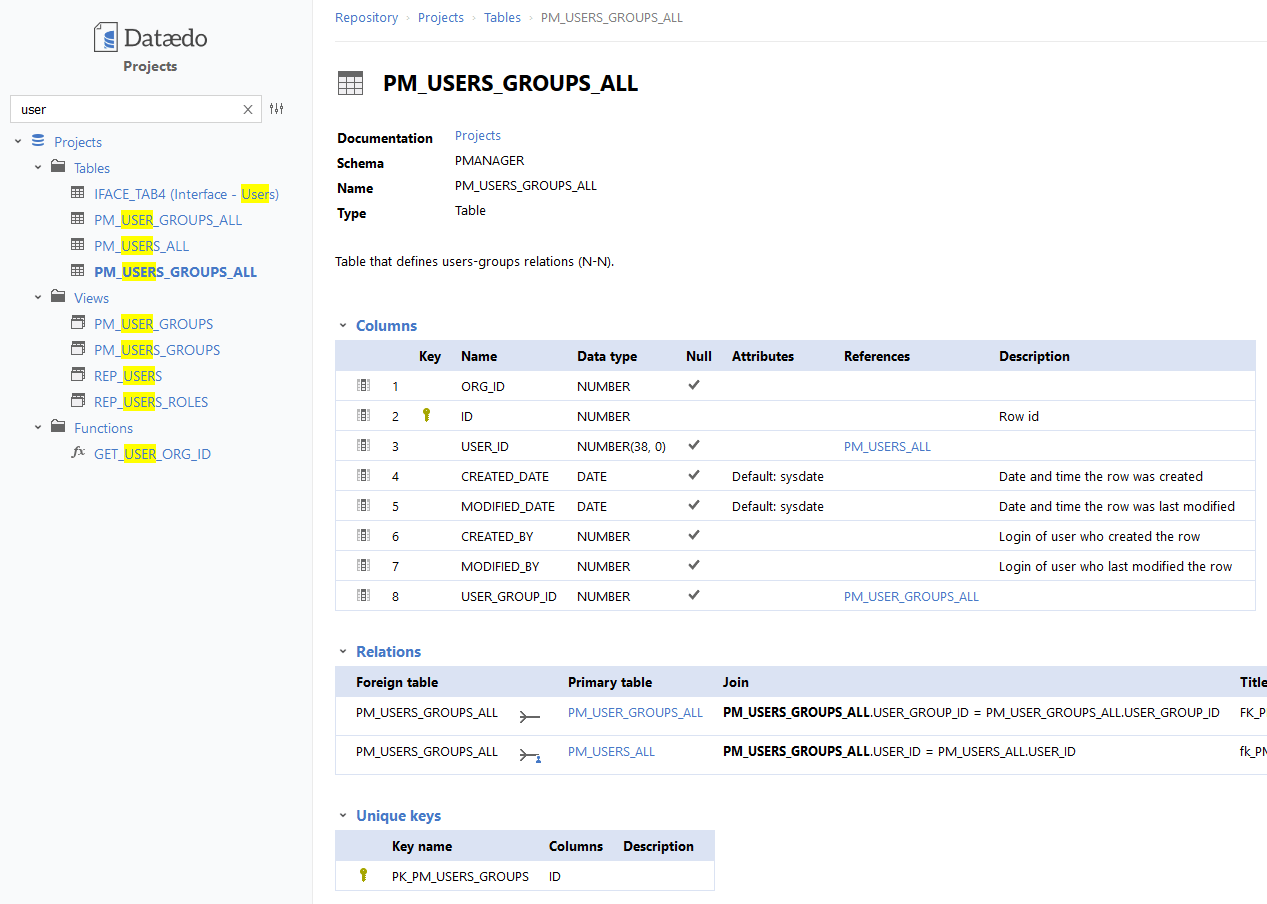The width and height of the screenshot is (1267, 904).
Task: Click the yellow key icon on the ID row
Action: (426, 415)
